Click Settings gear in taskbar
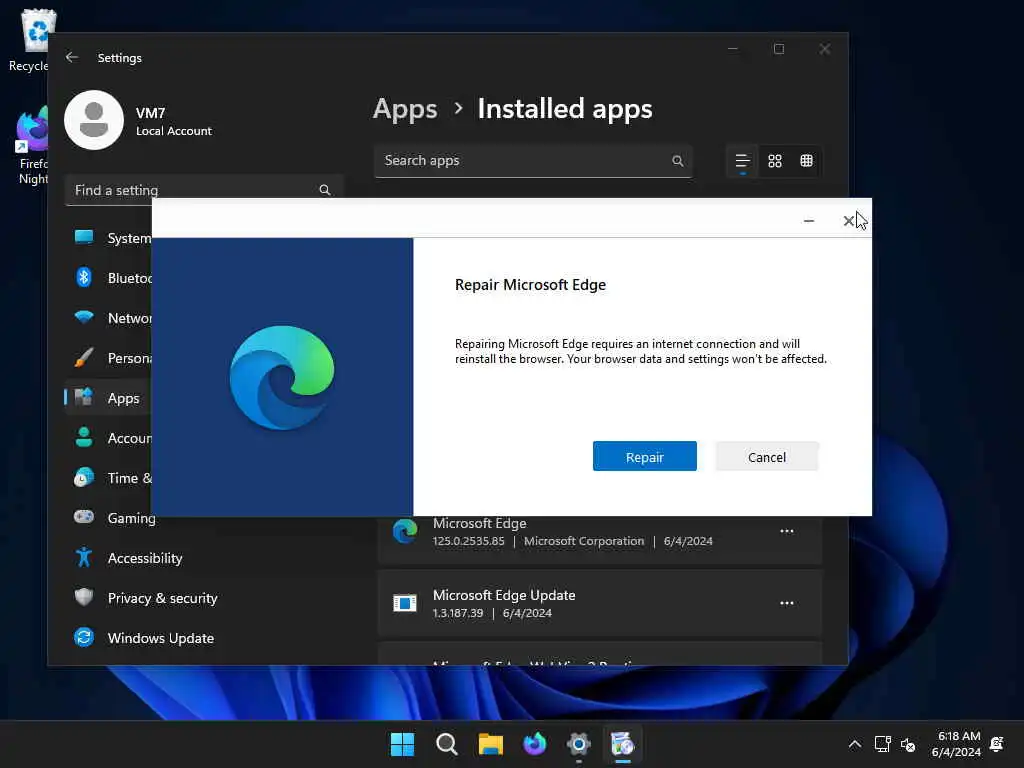Image resolution: width=1024 pixels, height=768 pixels. click(579, 744)
